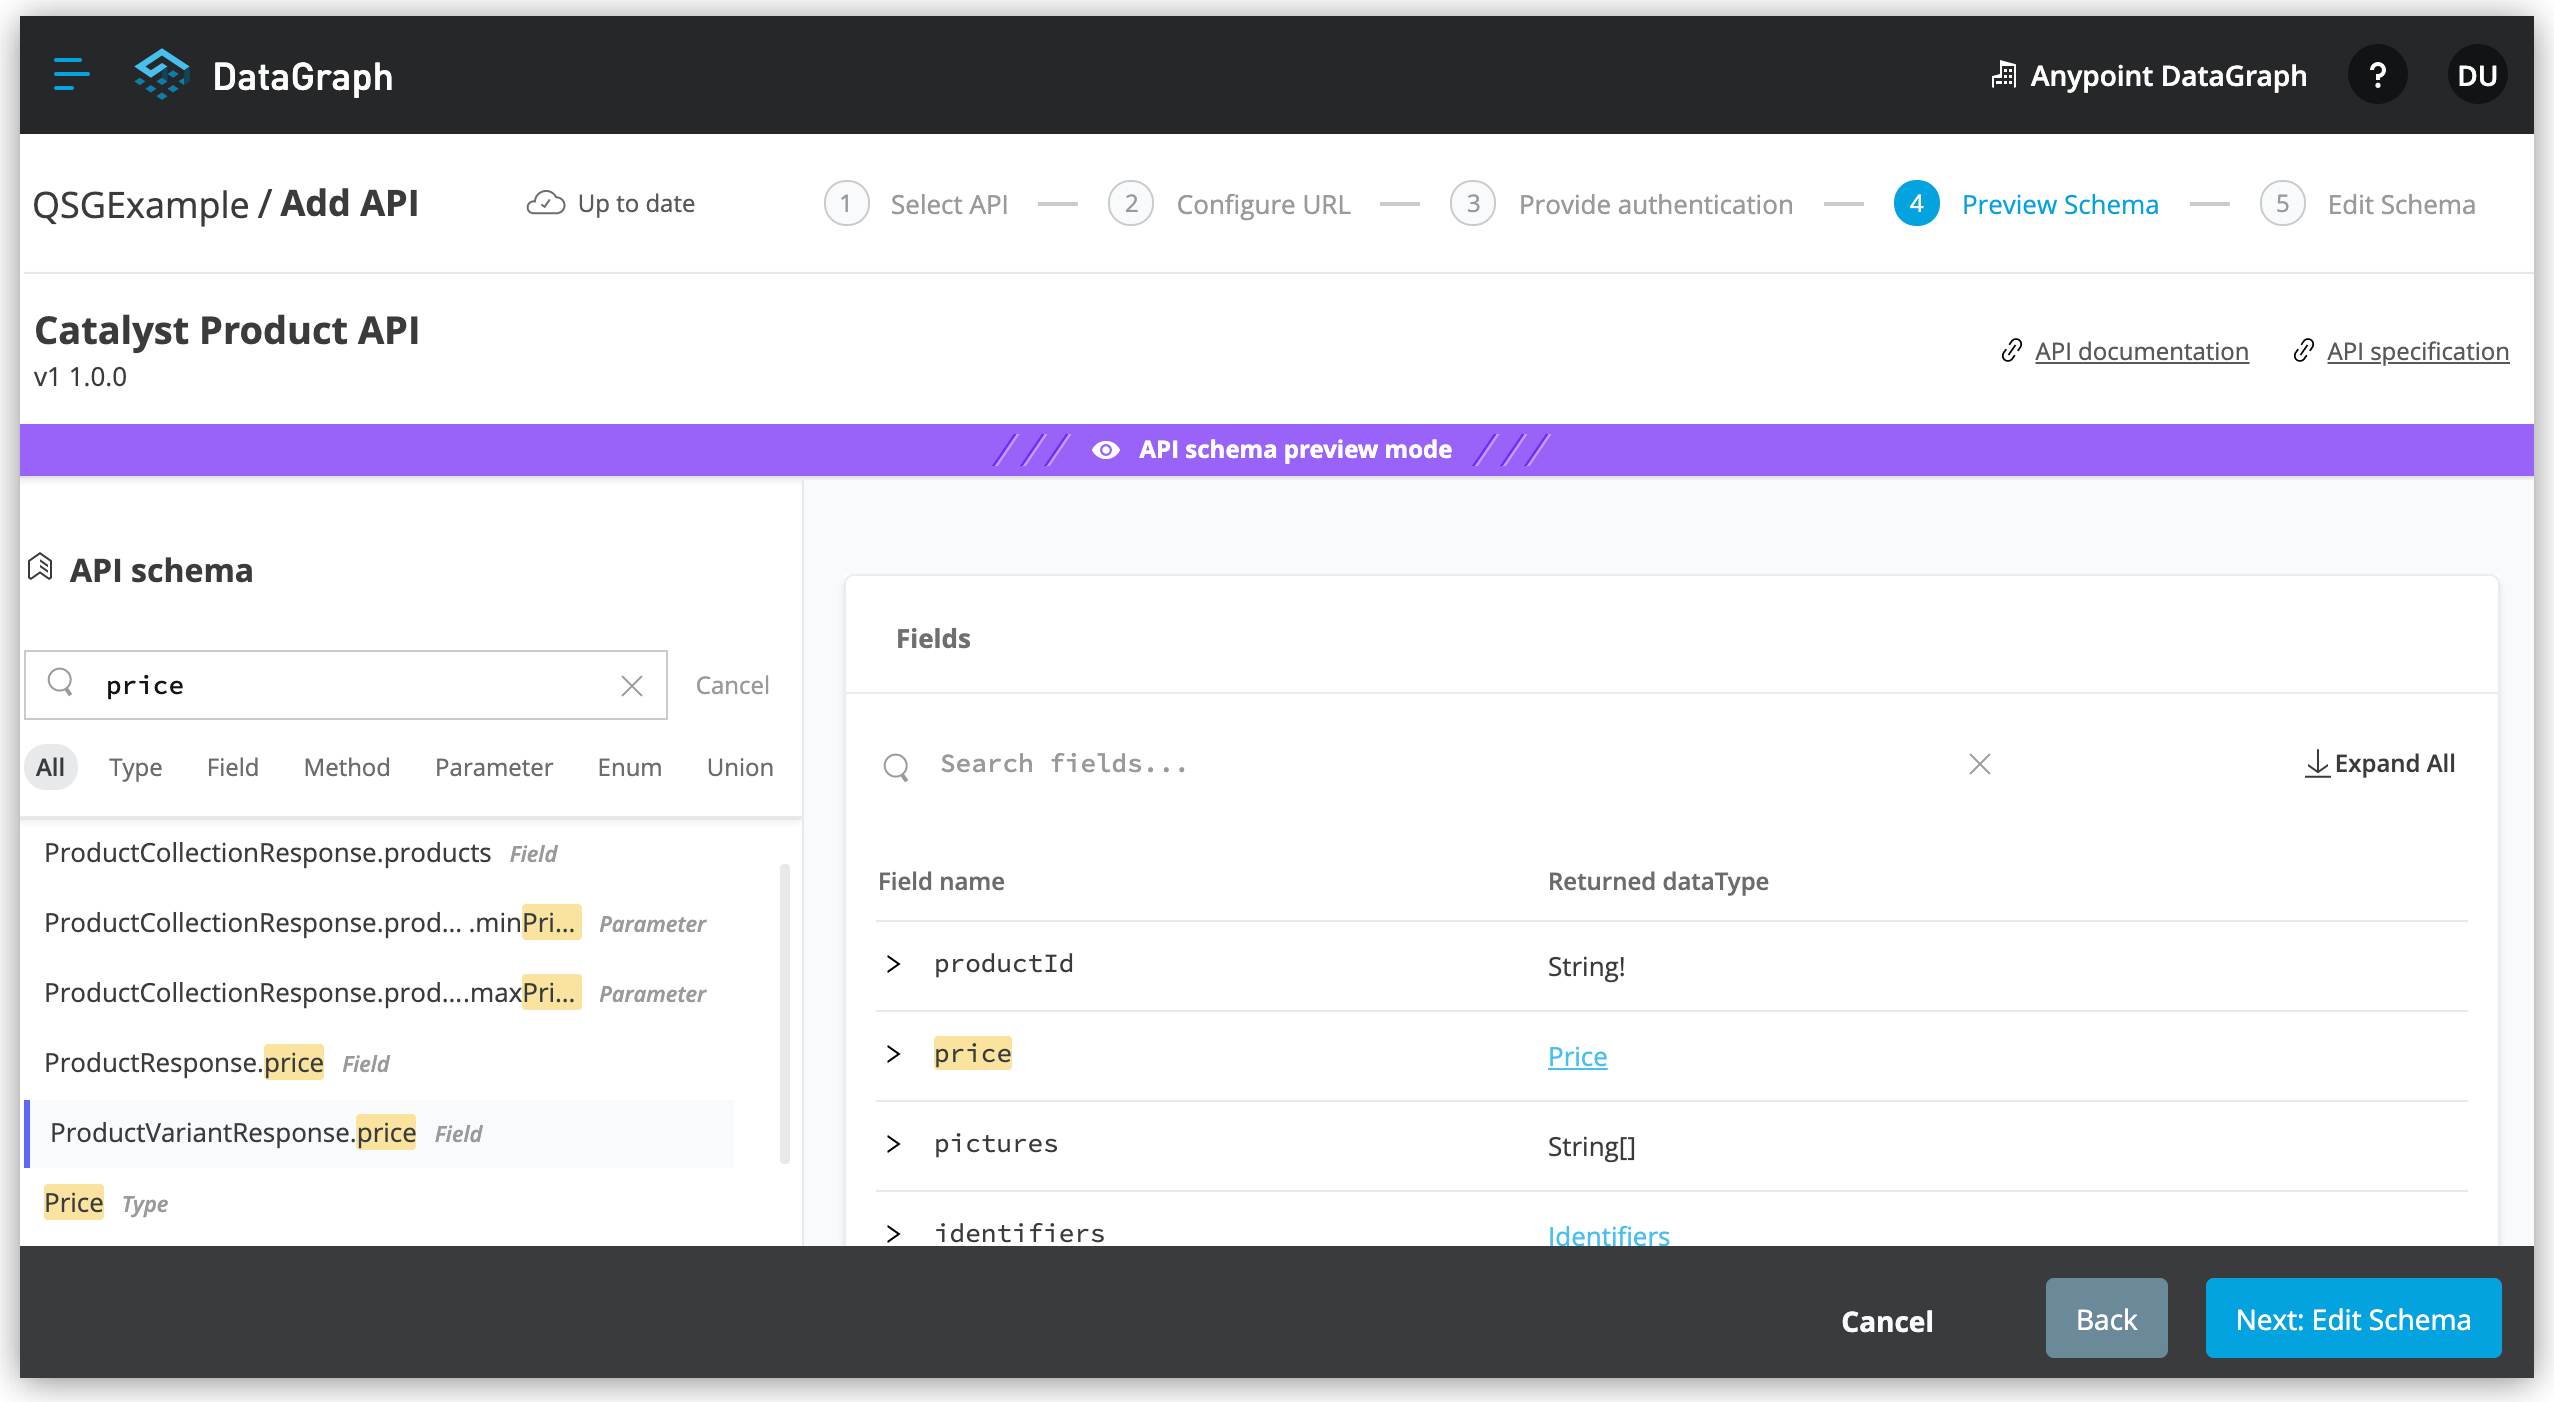Image resolution: width=2554 pixels, height=1402 pixels.
Task: Open the DU user avatar menu
Action: pos(2477,75)
